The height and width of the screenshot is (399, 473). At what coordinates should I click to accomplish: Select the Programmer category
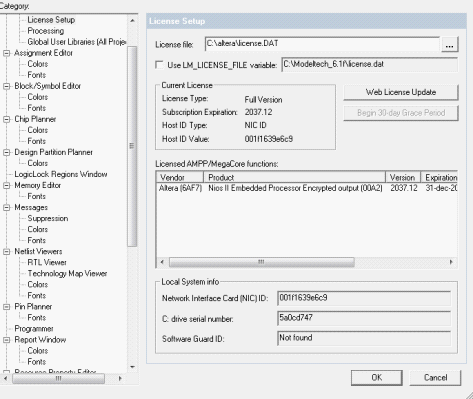click(x=34, y=329)
